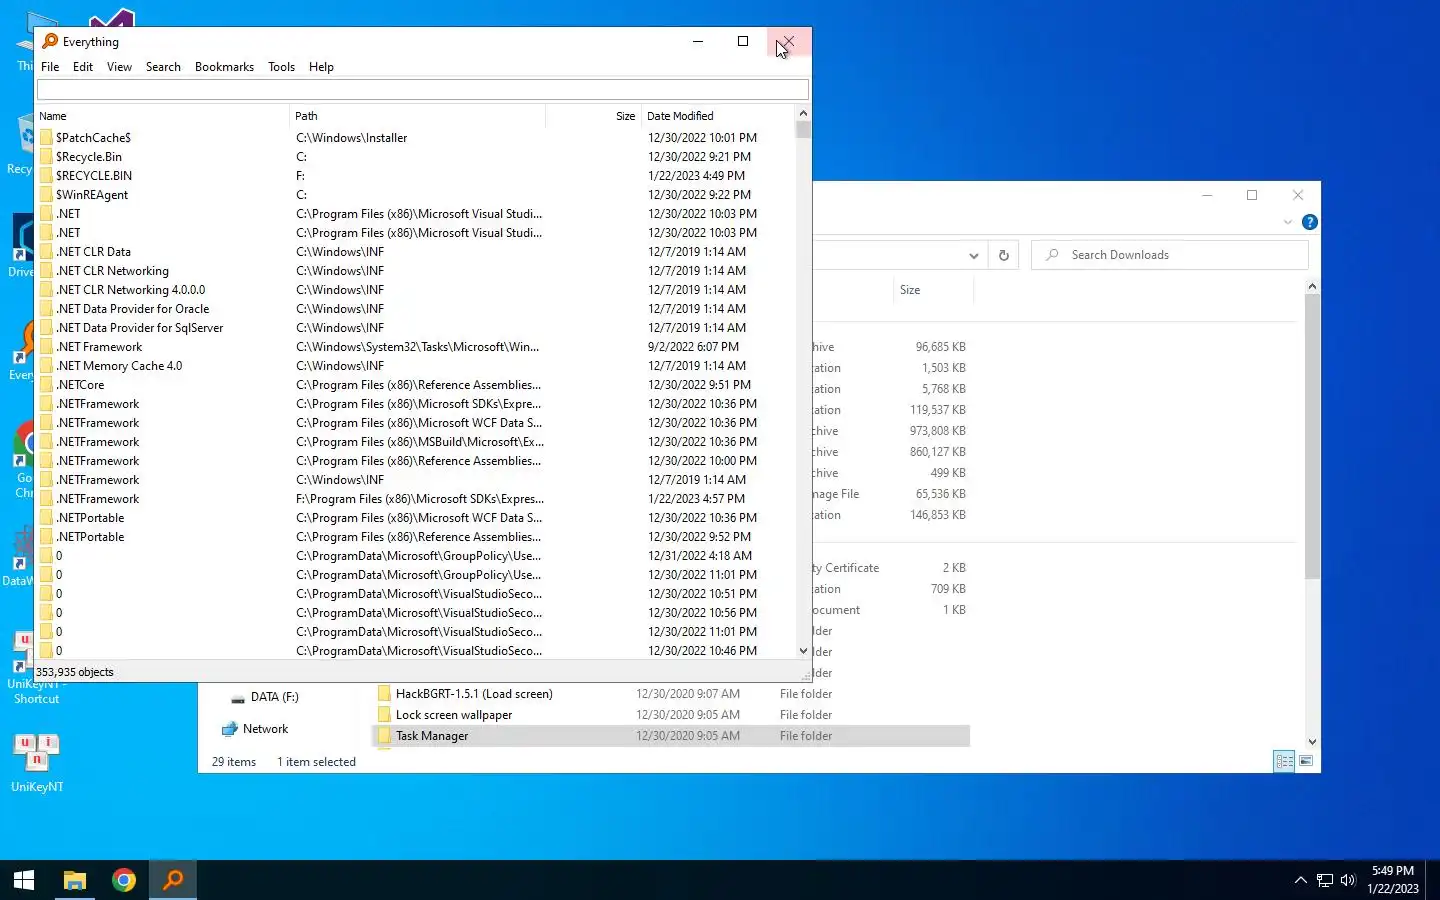The height and width of the screenshot is (900, 1440).
Task: Open the Help menu in Everything
Action: point(321,67)
